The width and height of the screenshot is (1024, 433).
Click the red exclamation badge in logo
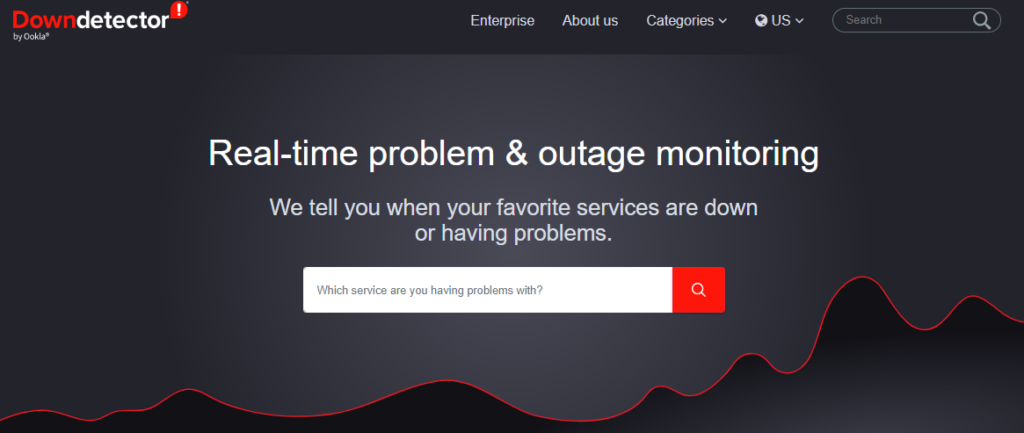[179, 11]
